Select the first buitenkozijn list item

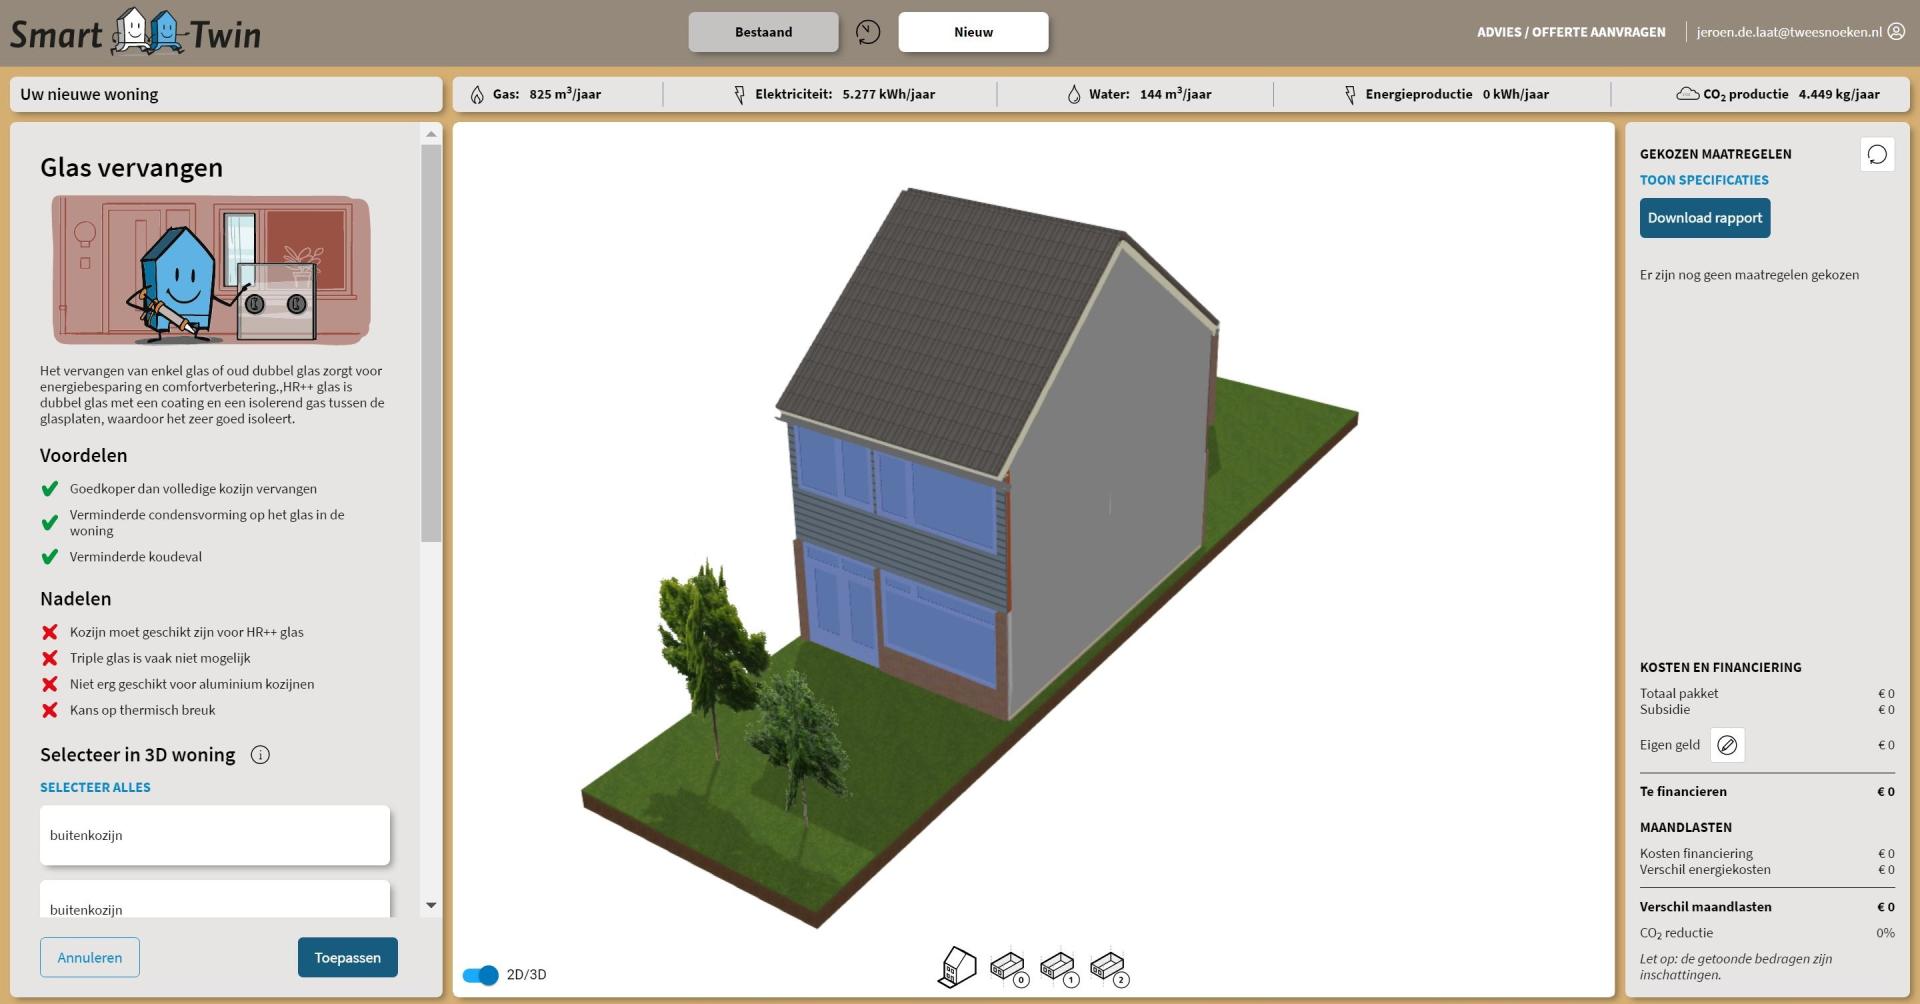click(215, 835)
